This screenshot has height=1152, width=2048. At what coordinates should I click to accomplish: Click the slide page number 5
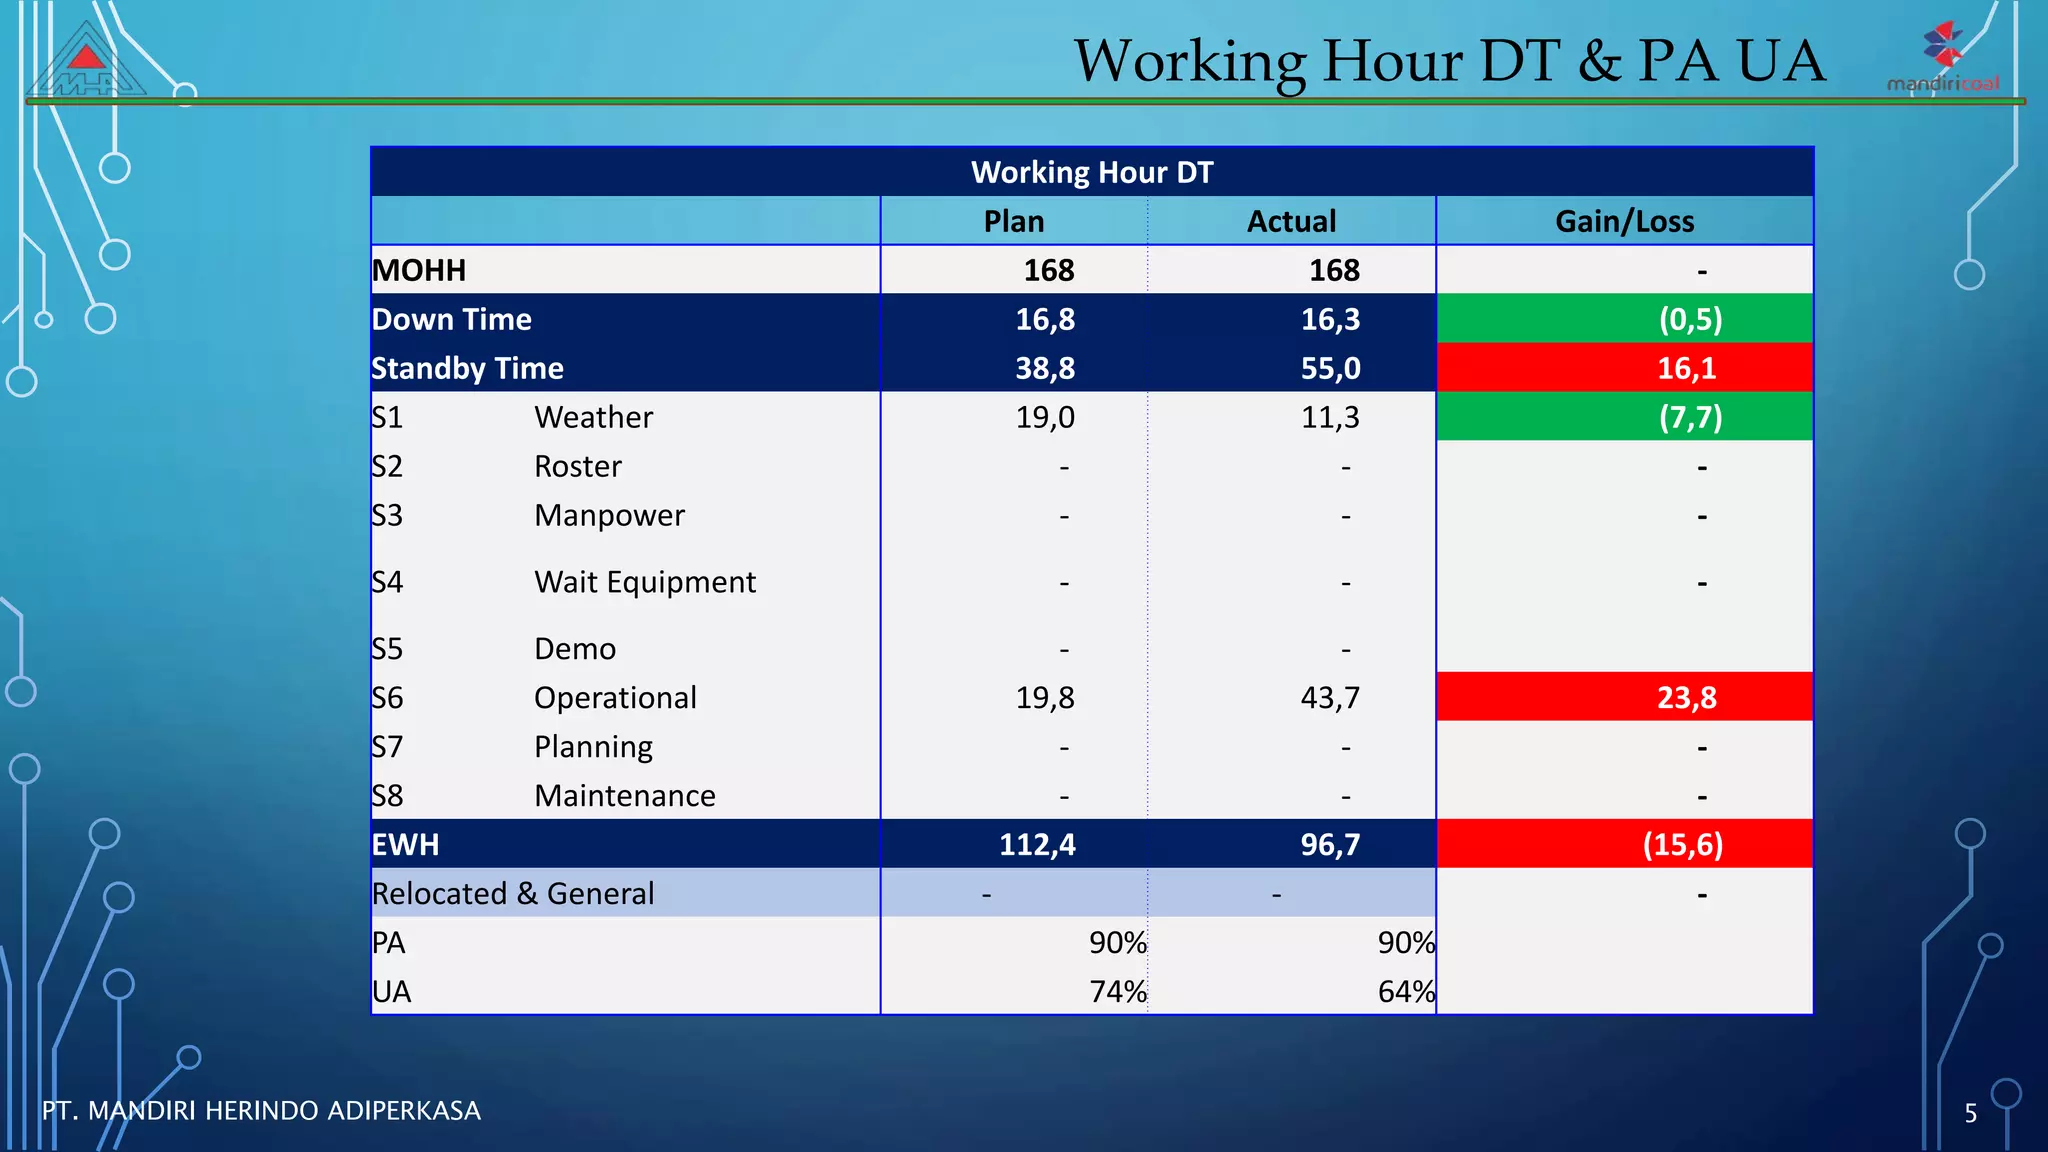(x=1970, y=1113)
